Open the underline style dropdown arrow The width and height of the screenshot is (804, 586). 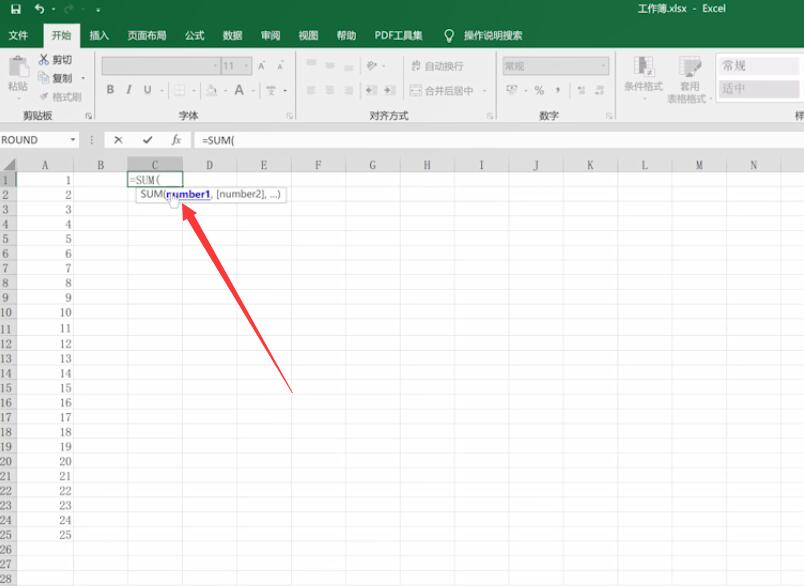162,91
